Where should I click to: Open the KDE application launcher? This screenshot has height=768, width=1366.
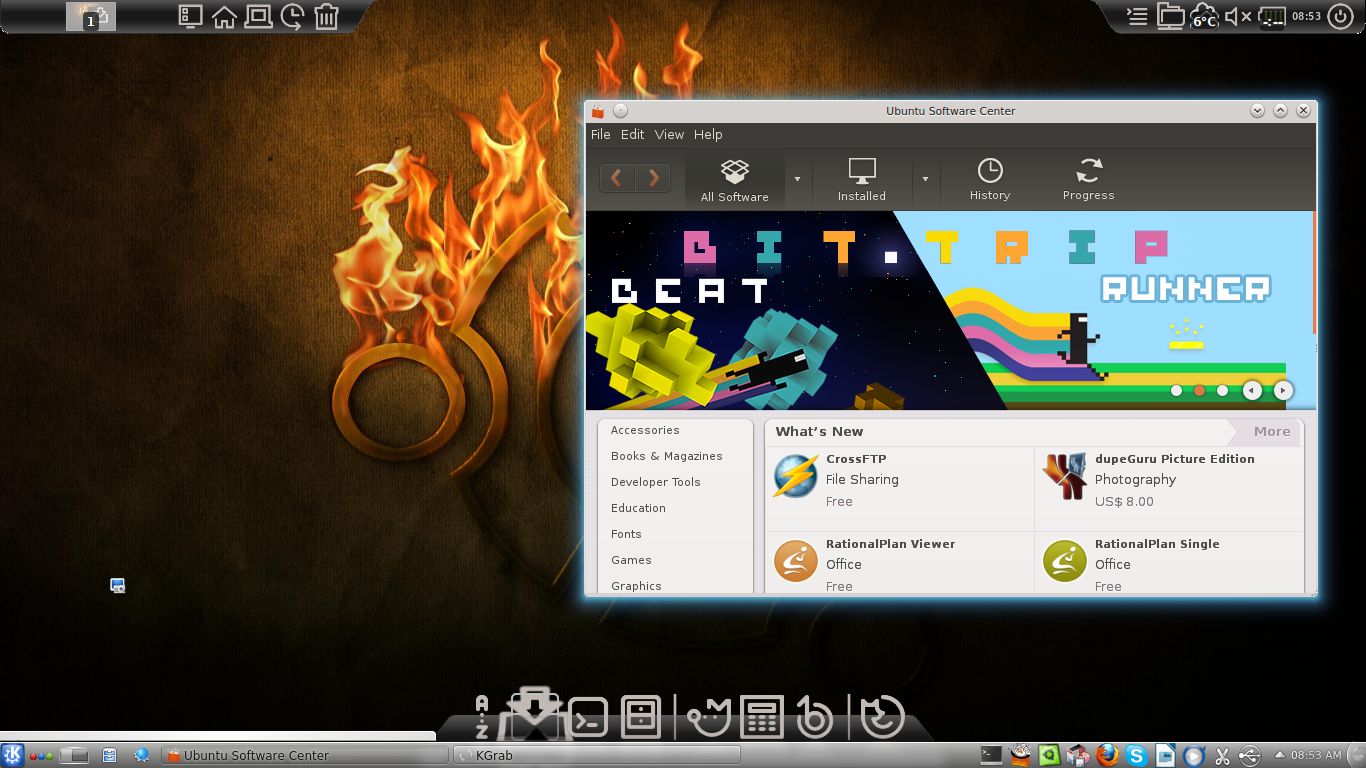[x=13, y=755]
